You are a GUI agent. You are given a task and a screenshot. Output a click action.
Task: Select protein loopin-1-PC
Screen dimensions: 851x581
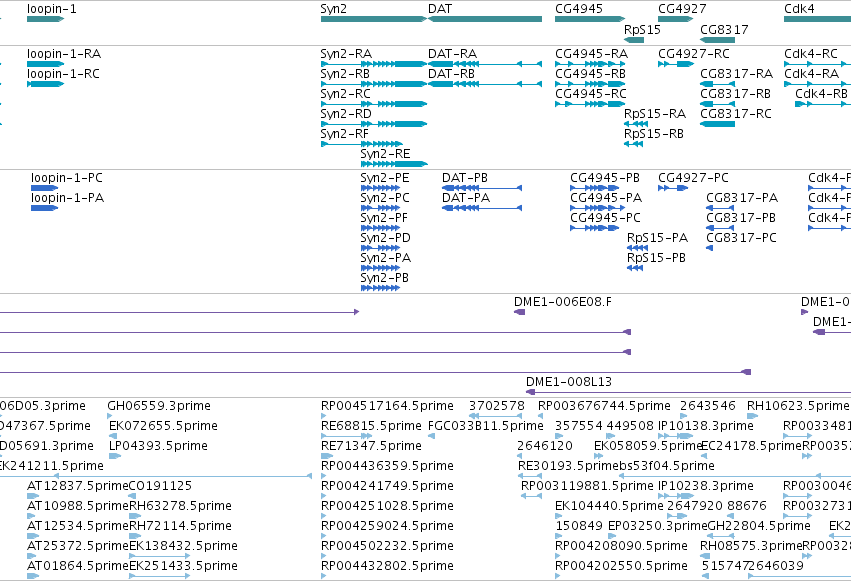click(45, 188)
